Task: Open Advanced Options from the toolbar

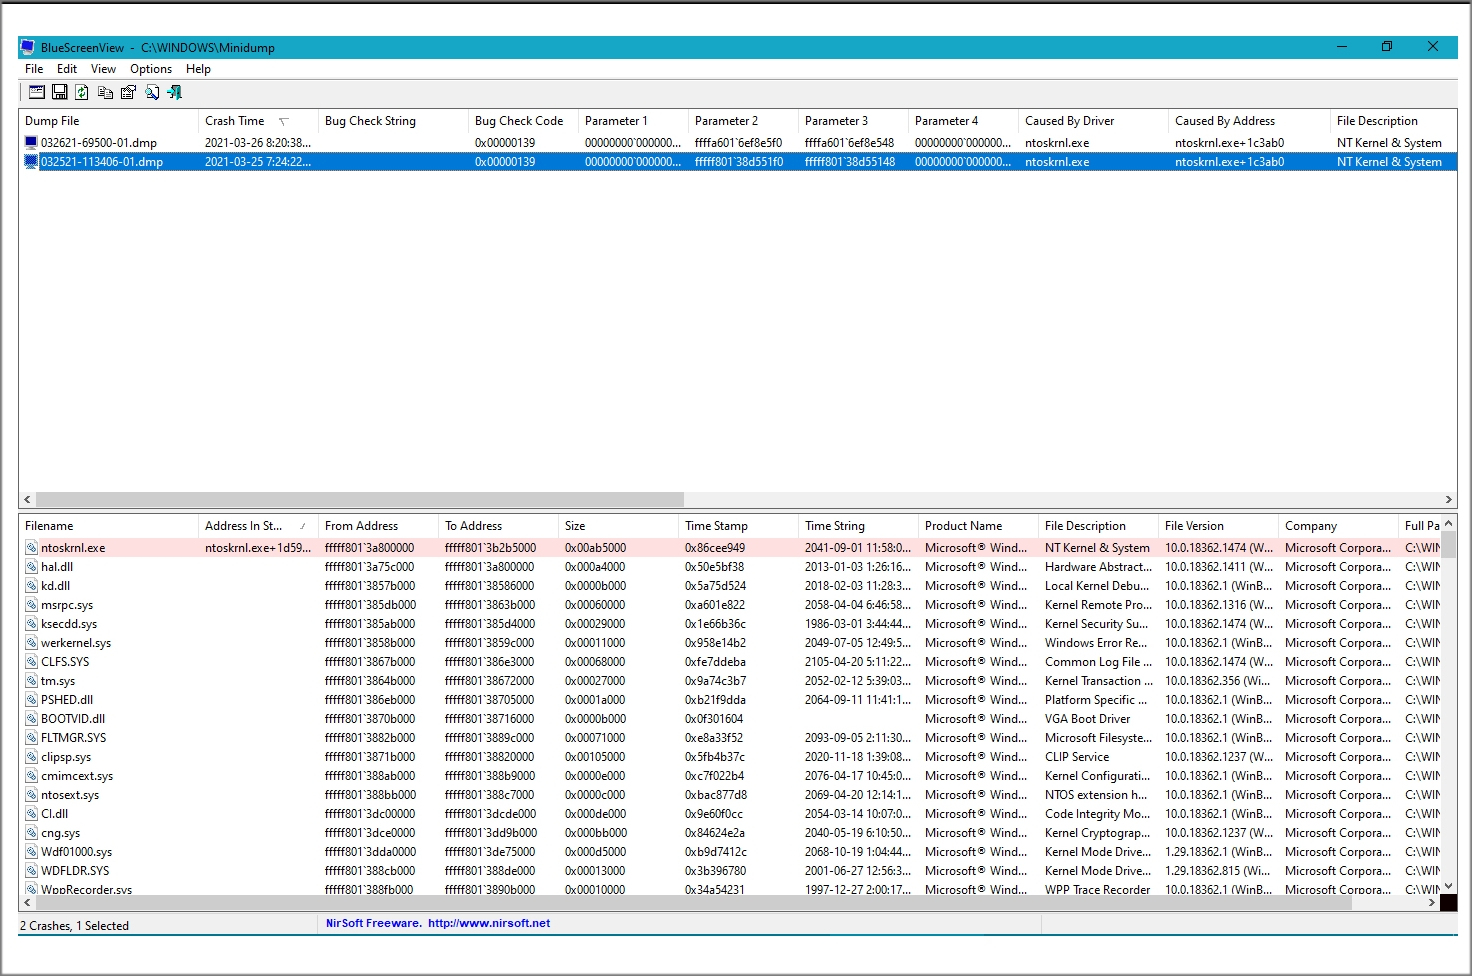Action: click(37, 92)
